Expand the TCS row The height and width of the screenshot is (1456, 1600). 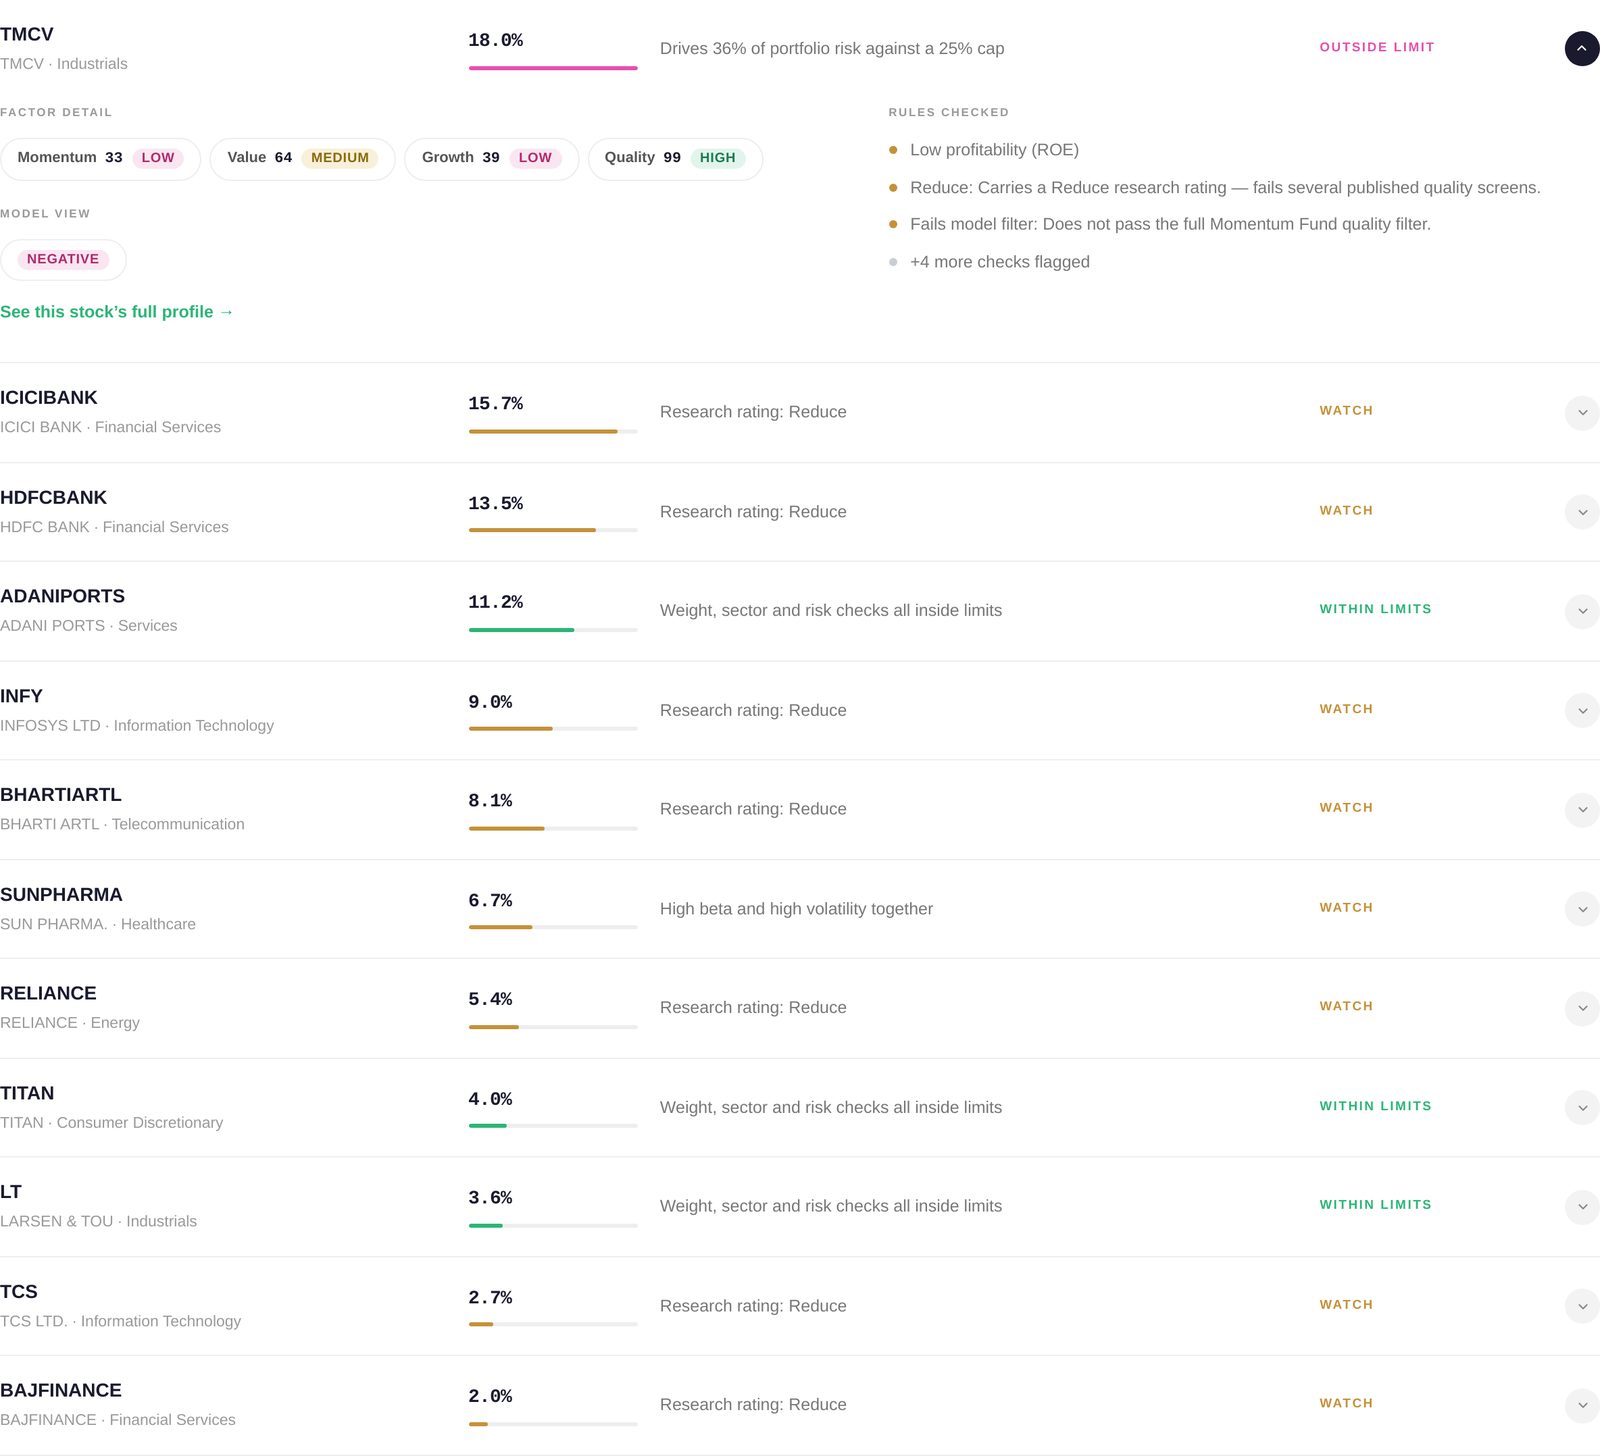pyautogui.click(x=1581, y=1306)
